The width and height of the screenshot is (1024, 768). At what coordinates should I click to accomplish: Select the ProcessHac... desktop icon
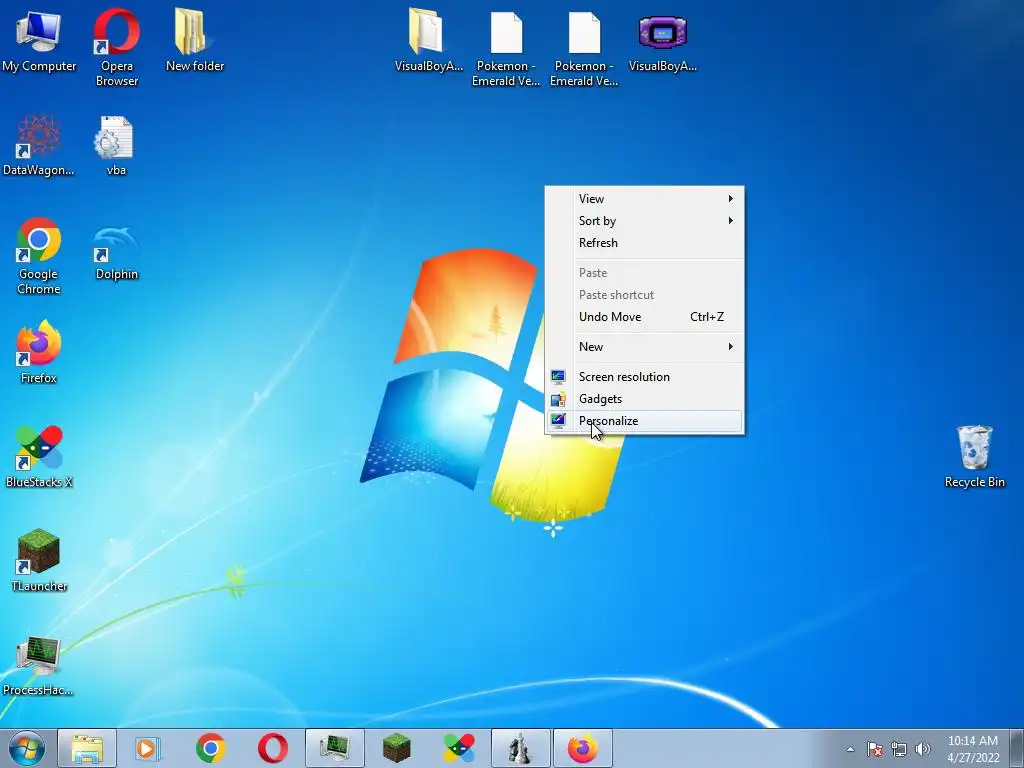pyautogui.click(x=38, y=665)
